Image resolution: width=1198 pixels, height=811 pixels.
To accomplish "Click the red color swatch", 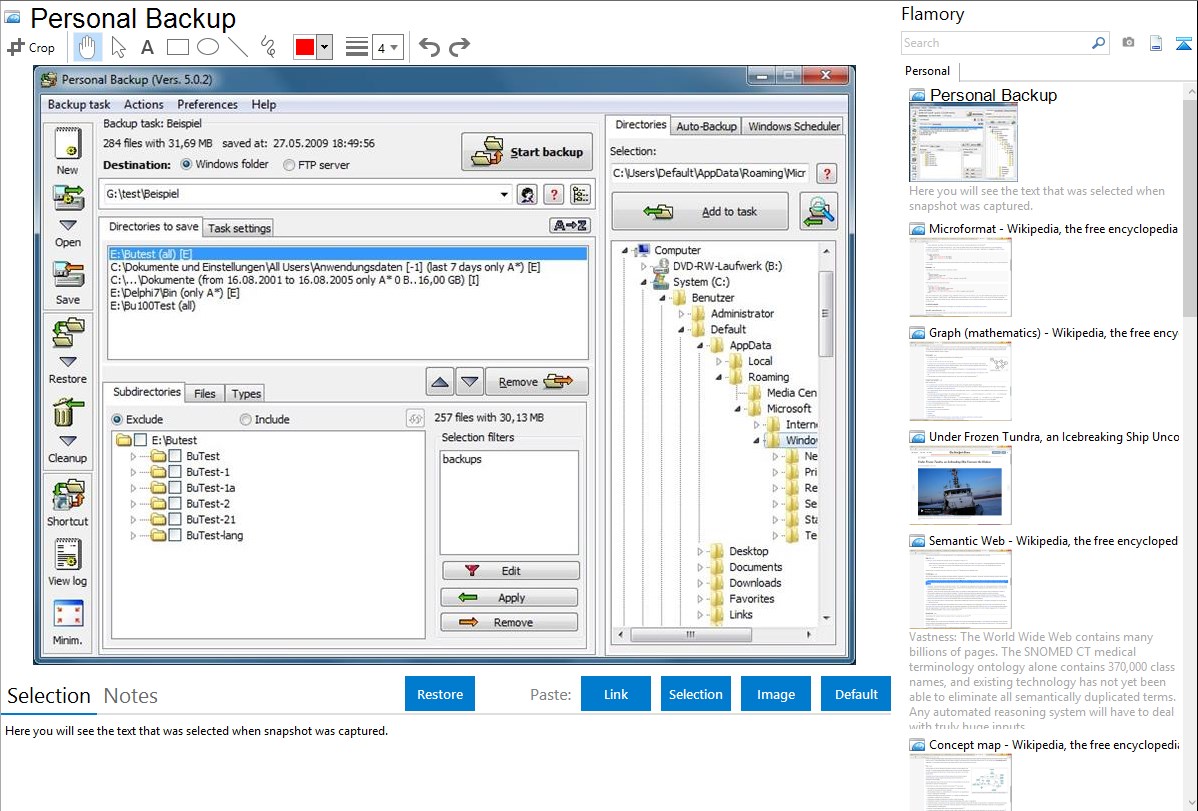I will pyautogui.click(x=305, y=47).
